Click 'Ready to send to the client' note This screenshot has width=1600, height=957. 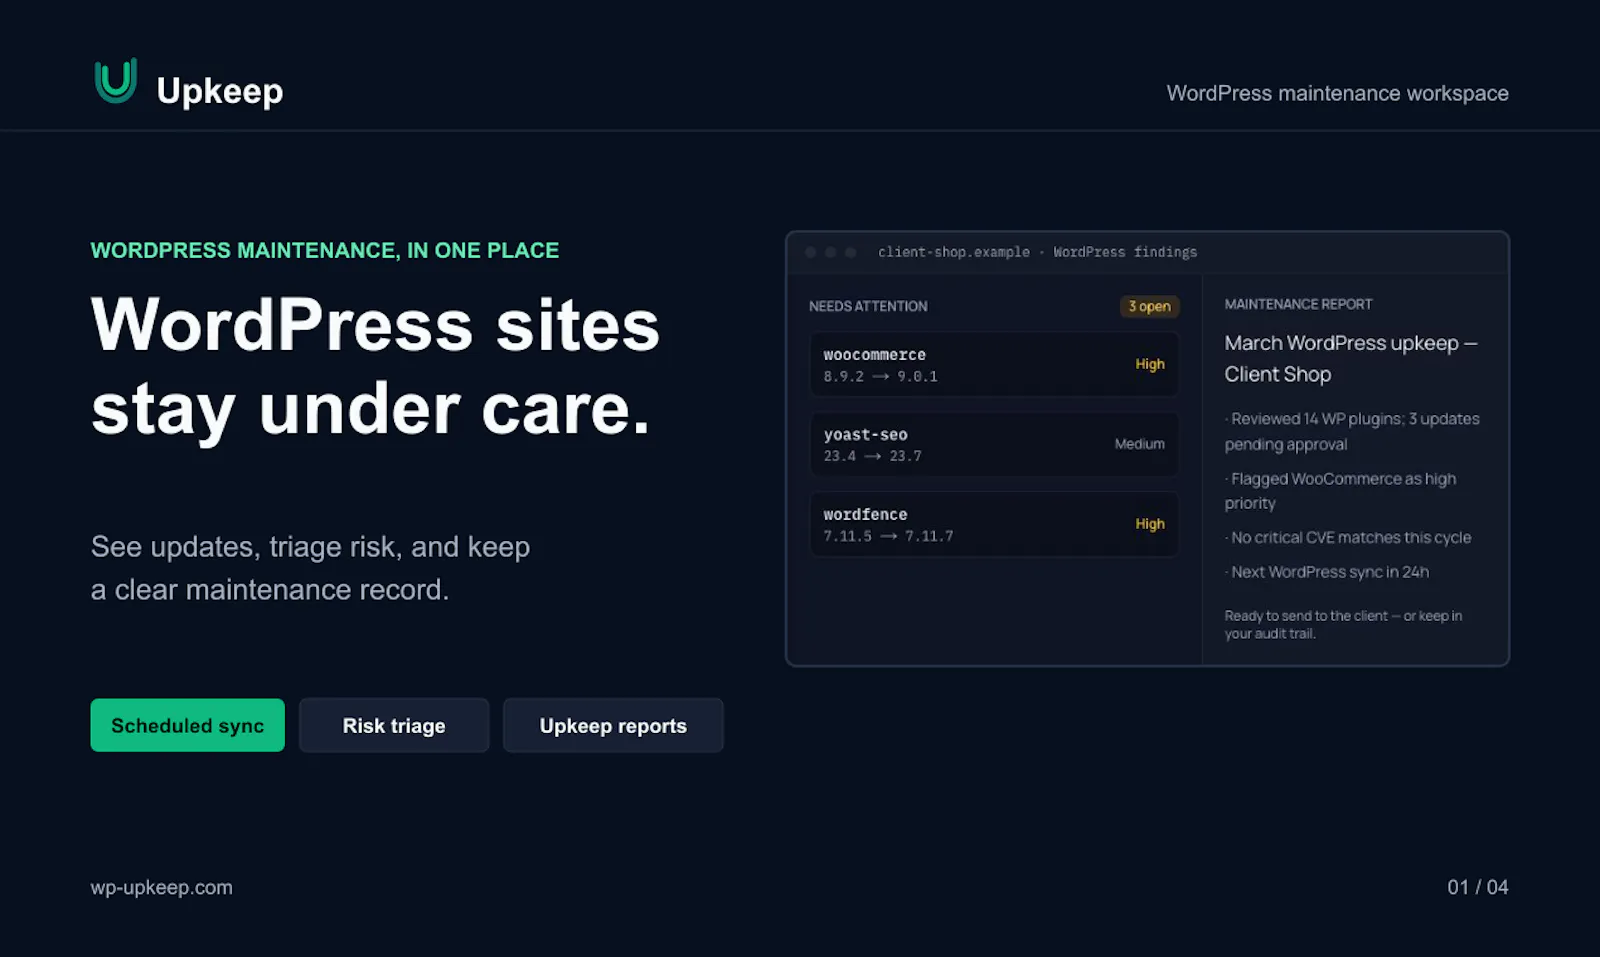[1343, 624]
